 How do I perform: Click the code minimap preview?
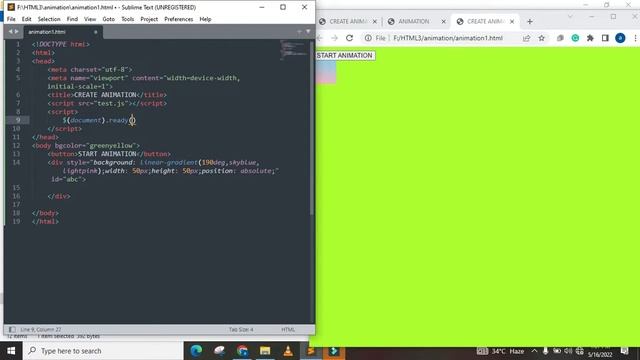[293, 50]
